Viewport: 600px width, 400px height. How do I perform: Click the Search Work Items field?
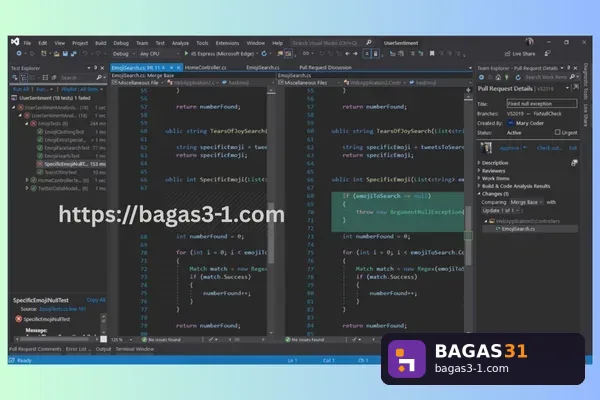546,77
